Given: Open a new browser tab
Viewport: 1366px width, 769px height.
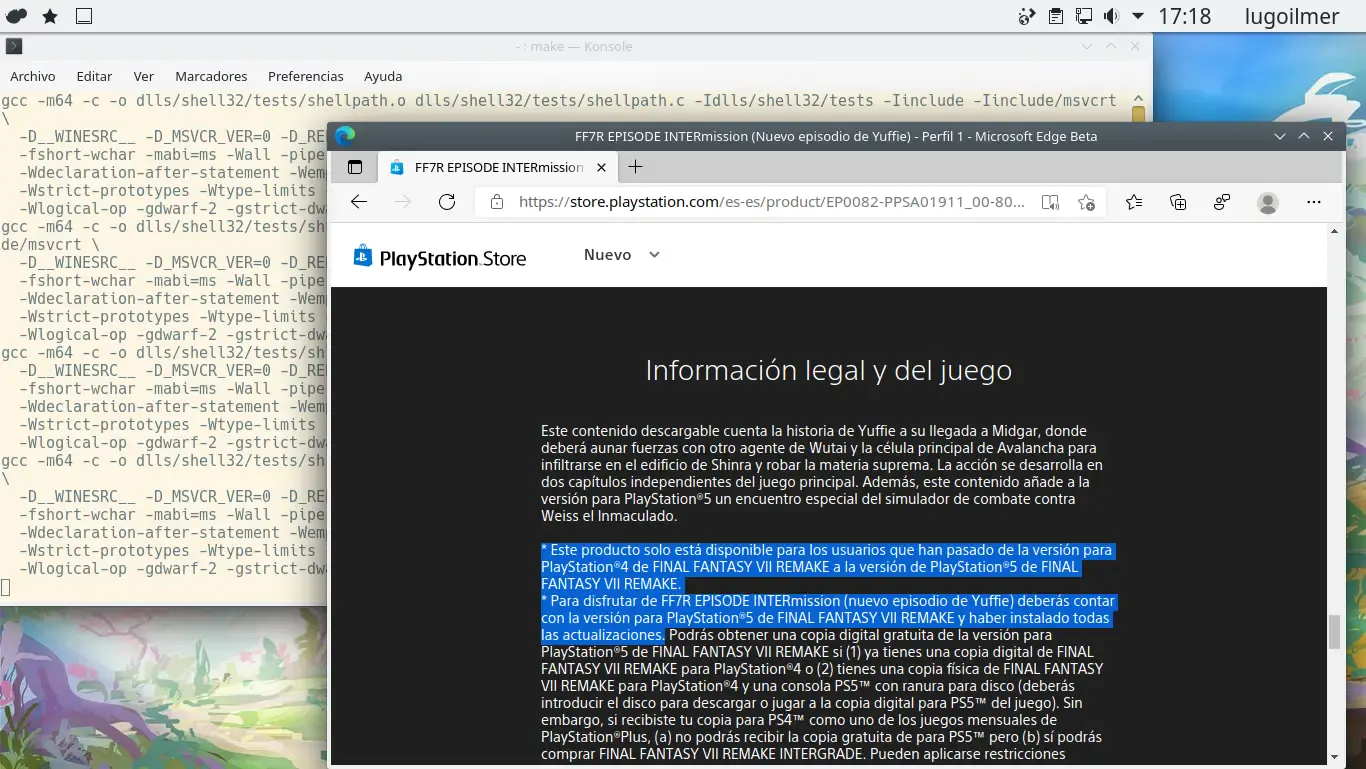Looking at the screenshot, I should click(x=634, y=167).
